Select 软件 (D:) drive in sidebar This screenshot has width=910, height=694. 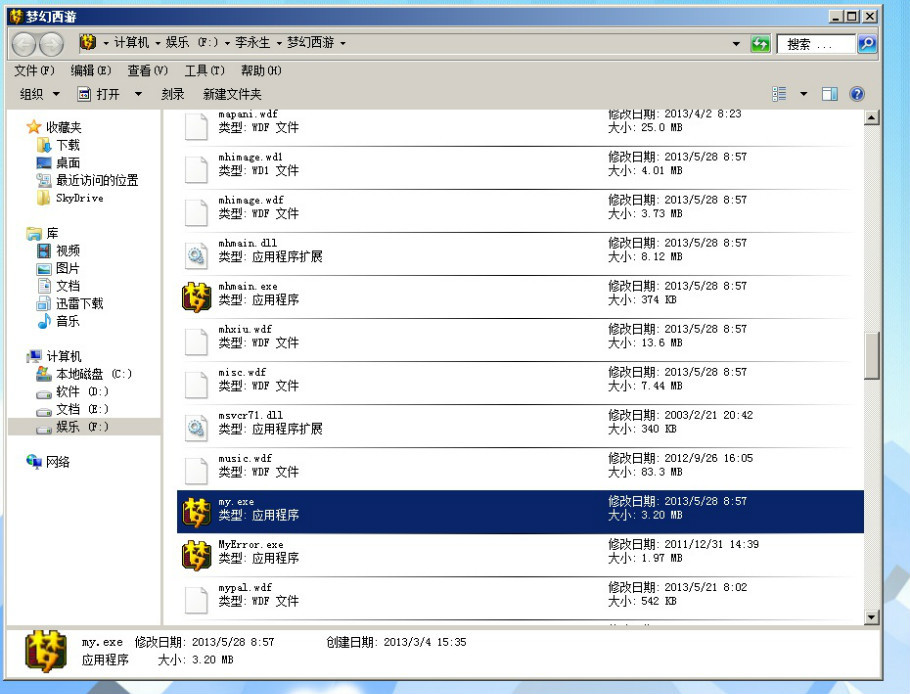(82, 391)
